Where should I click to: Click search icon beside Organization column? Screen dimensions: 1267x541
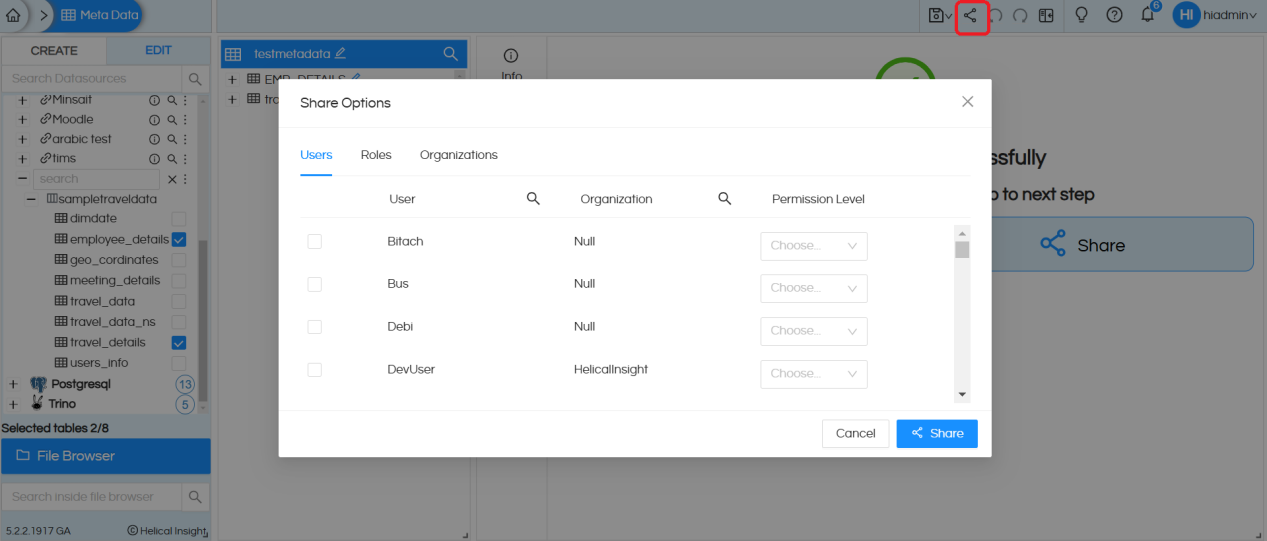point(725,199)
